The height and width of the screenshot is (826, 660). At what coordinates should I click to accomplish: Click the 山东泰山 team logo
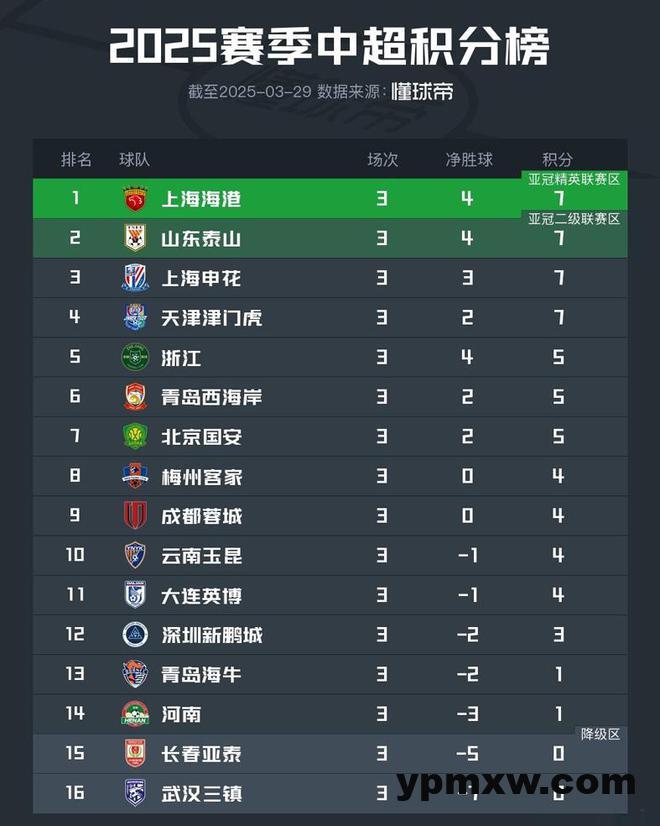135,238
